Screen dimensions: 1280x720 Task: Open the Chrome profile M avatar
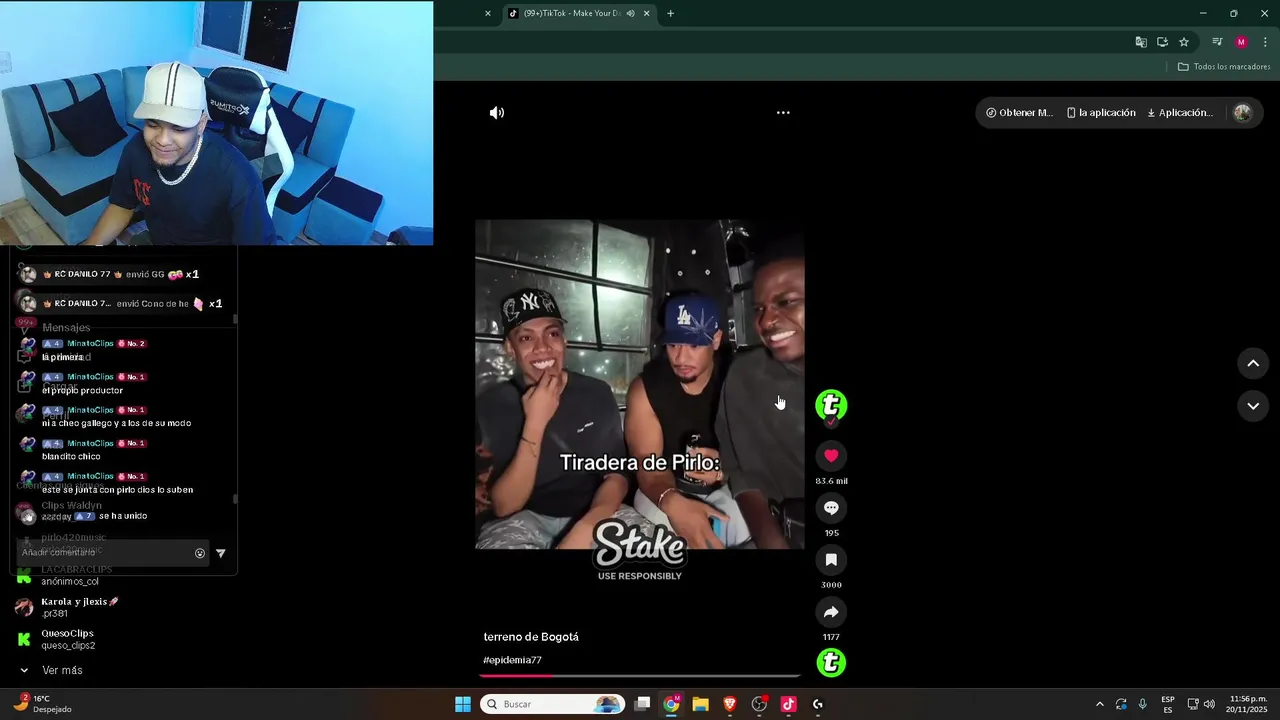pyautogui.click(x=1241, y=42)
